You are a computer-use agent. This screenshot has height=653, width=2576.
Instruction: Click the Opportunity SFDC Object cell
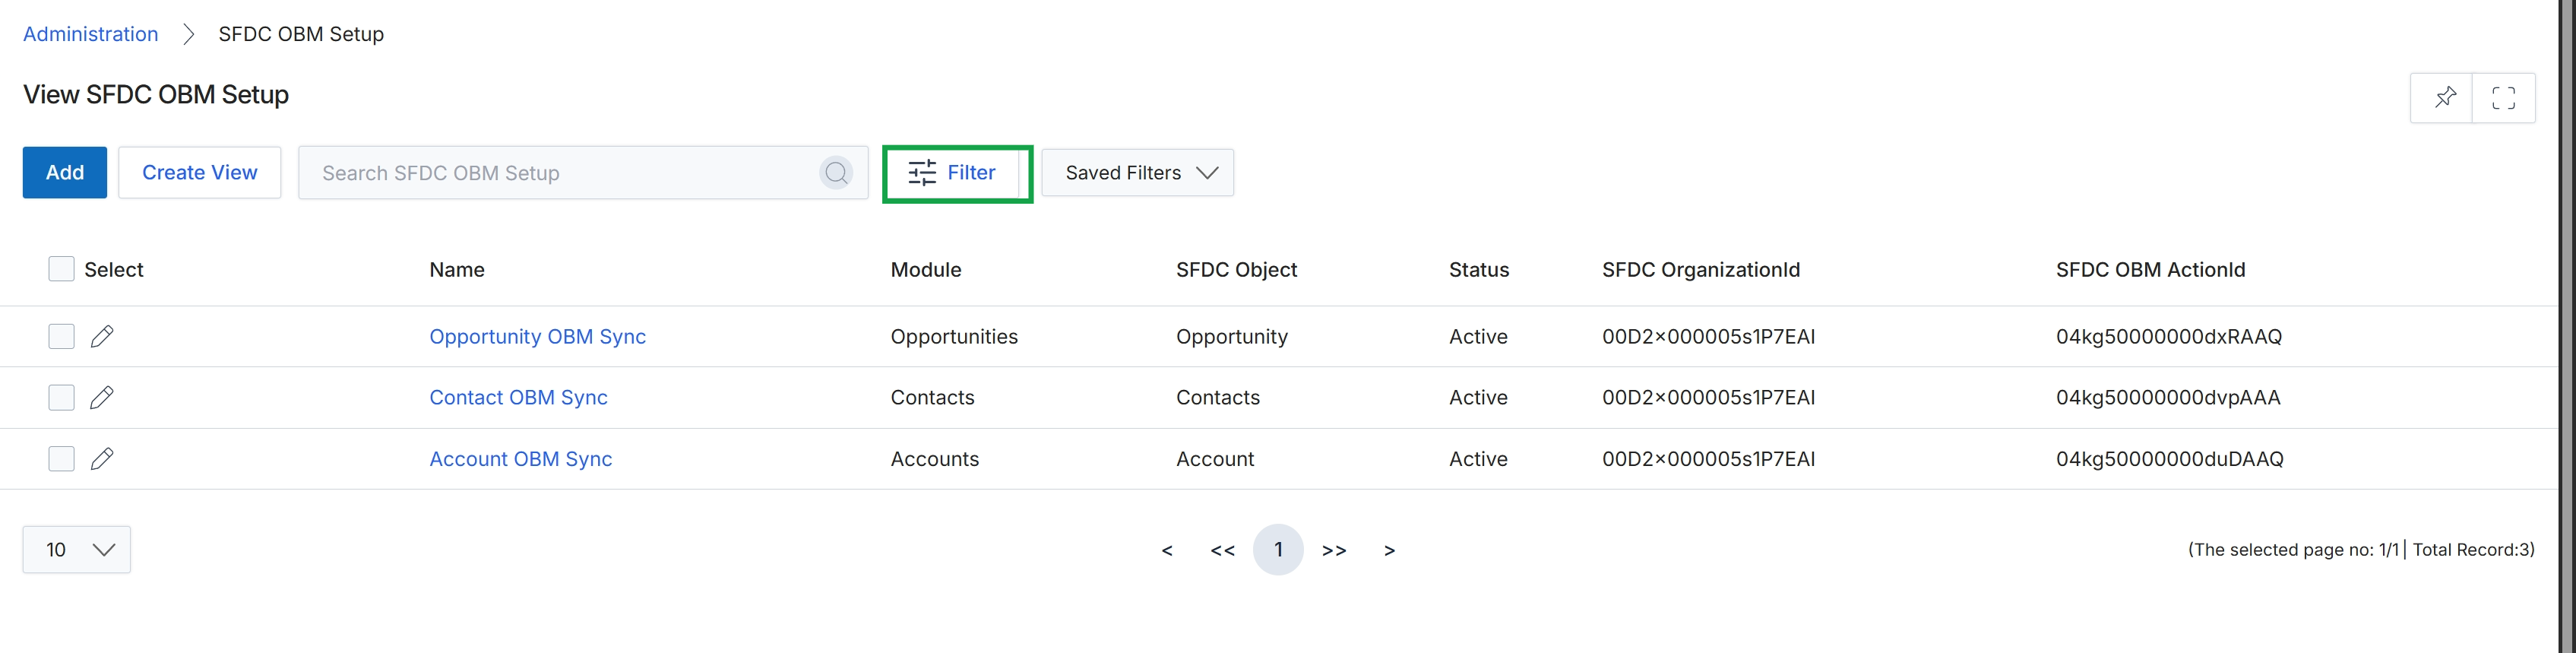click(x=1232, y=336)
